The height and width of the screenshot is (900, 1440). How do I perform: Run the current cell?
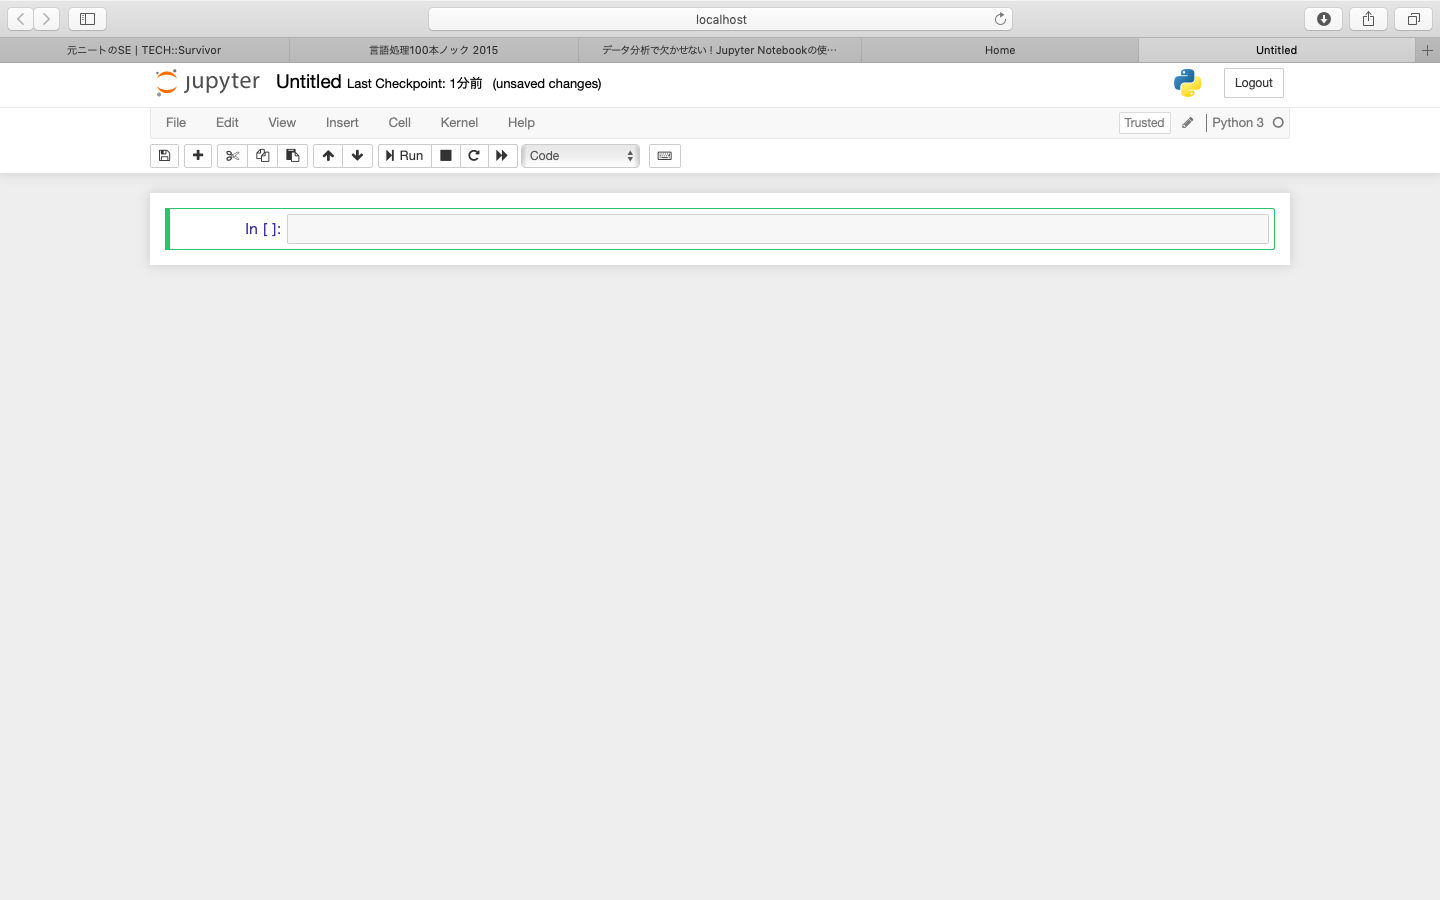404,156
